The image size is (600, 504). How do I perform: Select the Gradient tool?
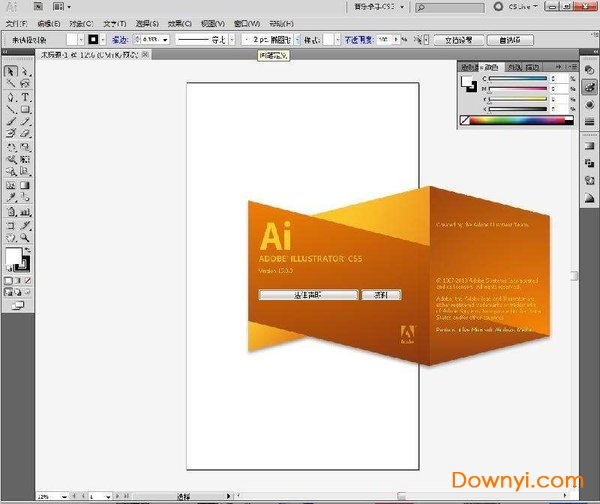(x=24, y=185)
